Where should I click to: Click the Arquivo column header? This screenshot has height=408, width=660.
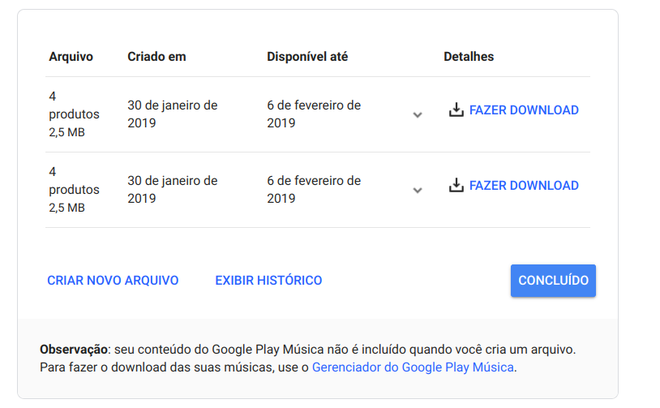tap(71, 56)
